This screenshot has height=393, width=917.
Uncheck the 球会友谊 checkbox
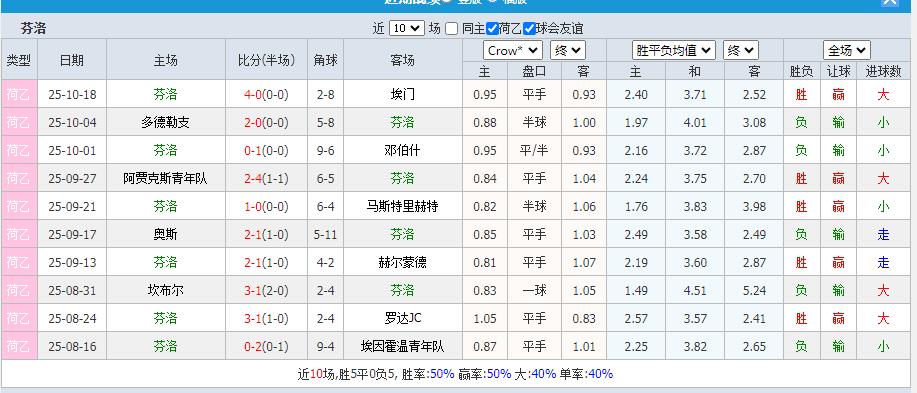[529, 28]
